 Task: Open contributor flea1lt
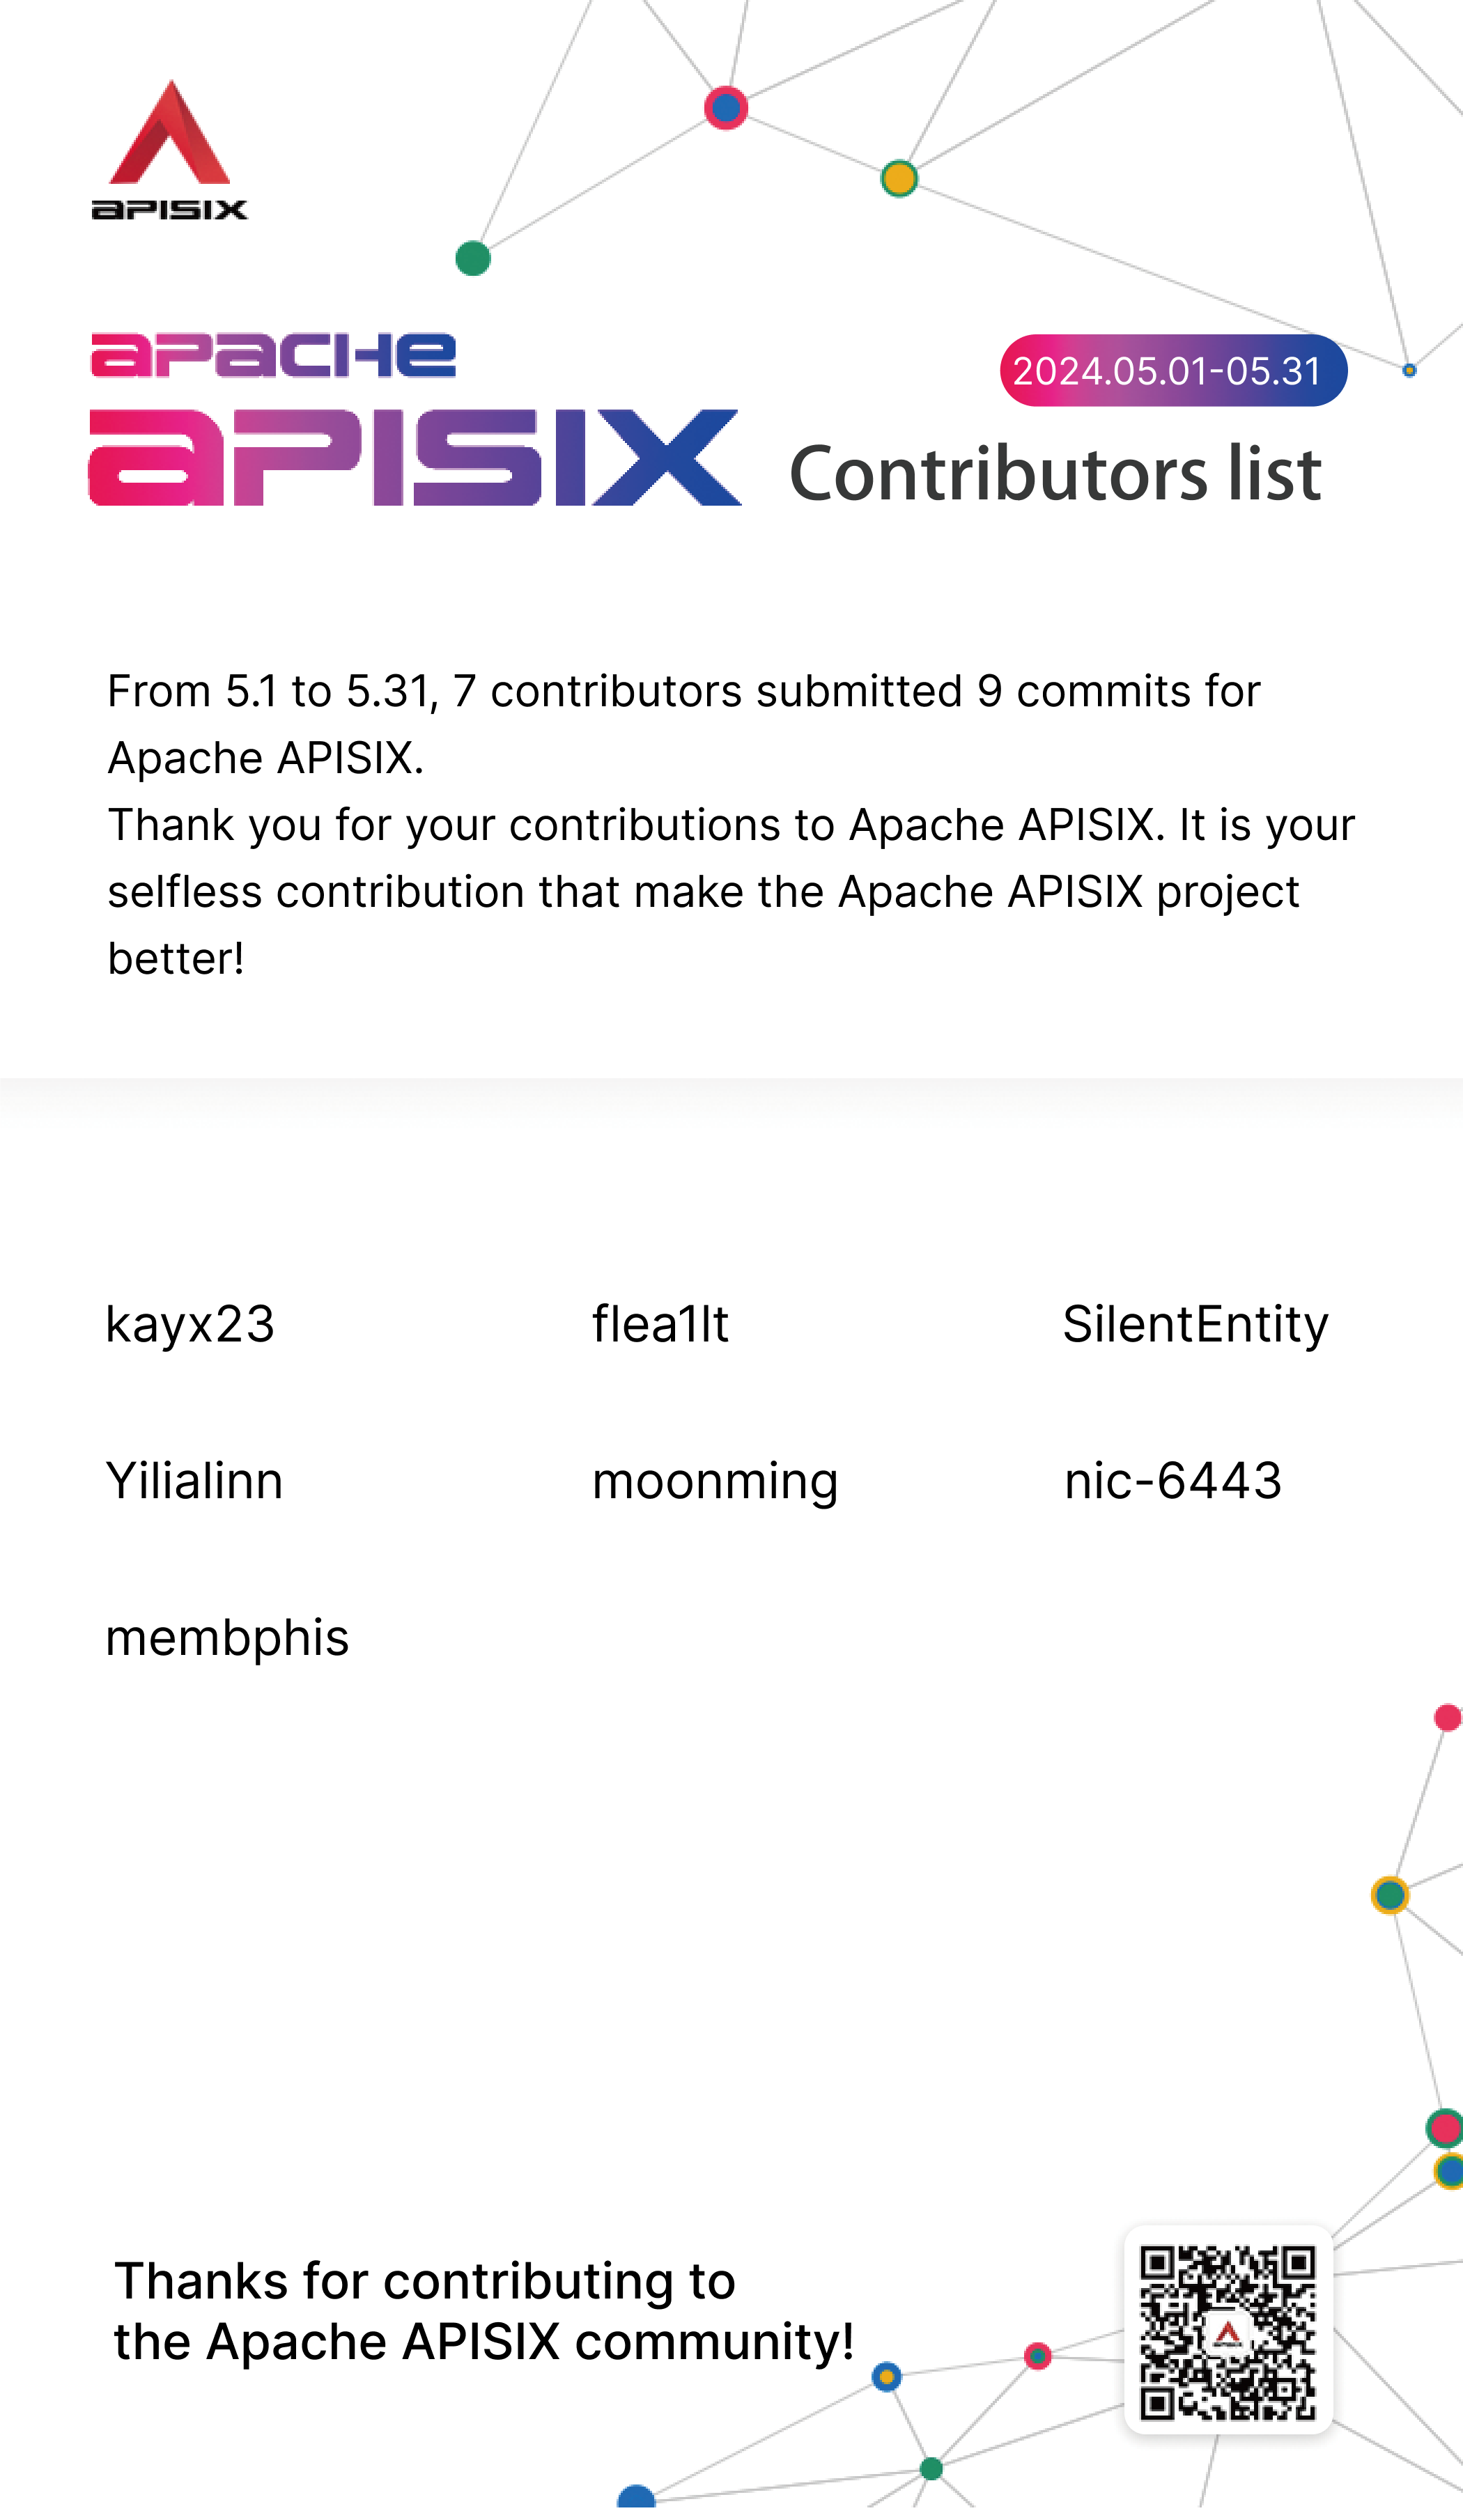coord(660,1324)
